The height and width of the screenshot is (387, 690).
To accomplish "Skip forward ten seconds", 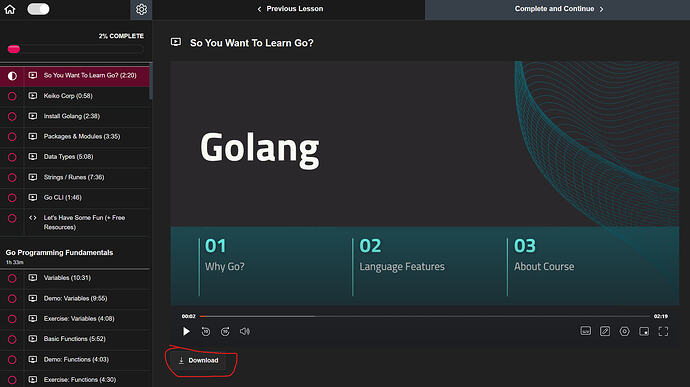I will click(225, 331).
